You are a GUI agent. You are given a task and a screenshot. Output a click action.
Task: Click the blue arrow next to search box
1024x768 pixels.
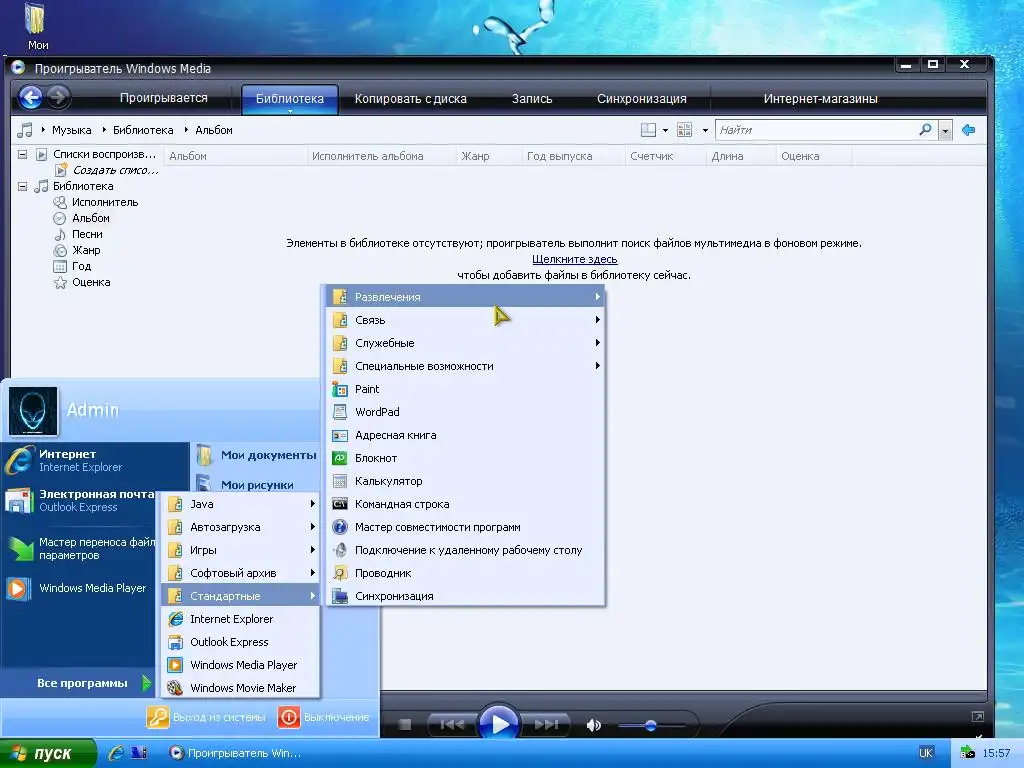click(x=968, y=130)
